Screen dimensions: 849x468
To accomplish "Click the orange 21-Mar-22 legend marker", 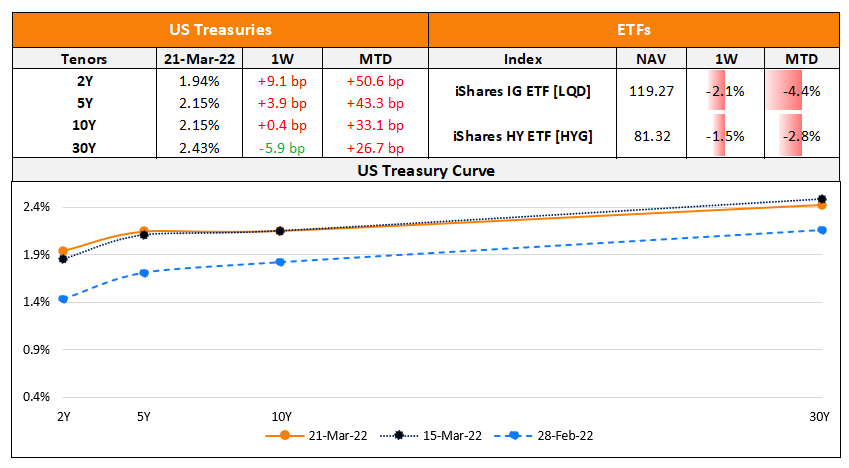I will (285, 435).
